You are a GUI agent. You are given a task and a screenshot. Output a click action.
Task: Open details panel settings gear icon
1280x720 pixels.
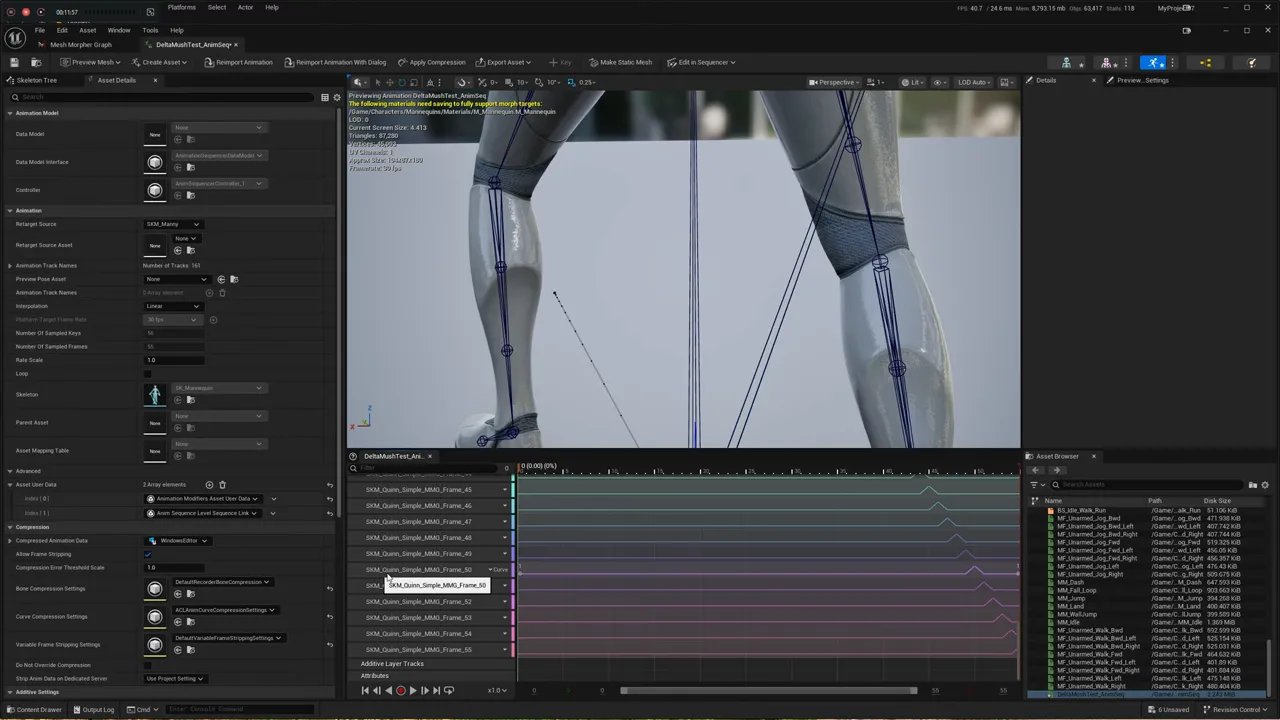coord(337,97)
